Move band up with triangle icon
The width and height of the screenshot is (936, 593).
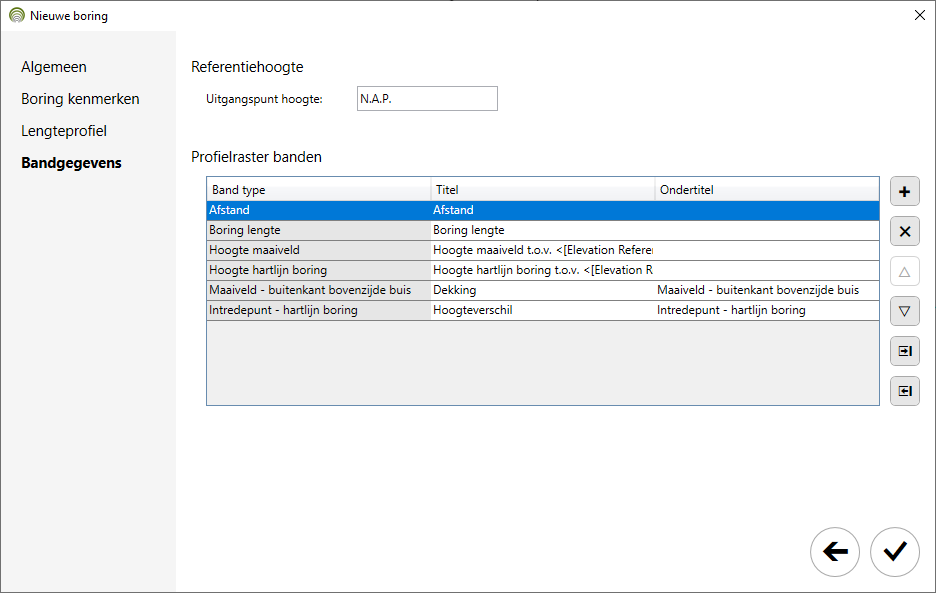click(904, 272)
